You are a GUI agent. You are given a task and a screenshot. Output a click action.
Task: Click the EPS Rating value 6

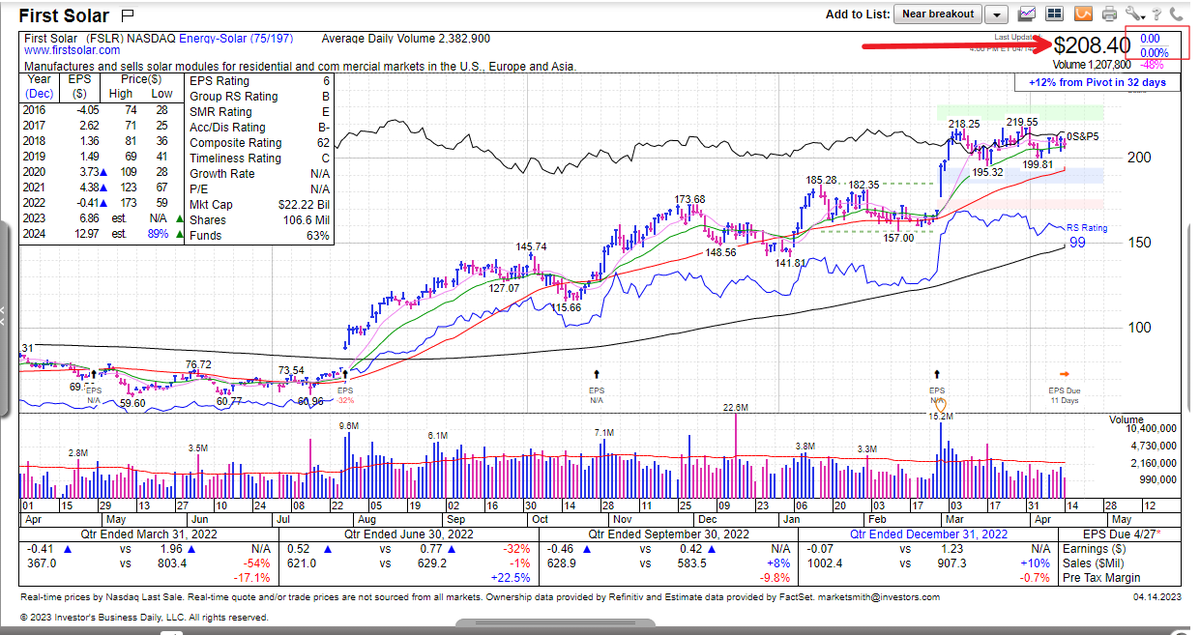(x=326, y=81)
